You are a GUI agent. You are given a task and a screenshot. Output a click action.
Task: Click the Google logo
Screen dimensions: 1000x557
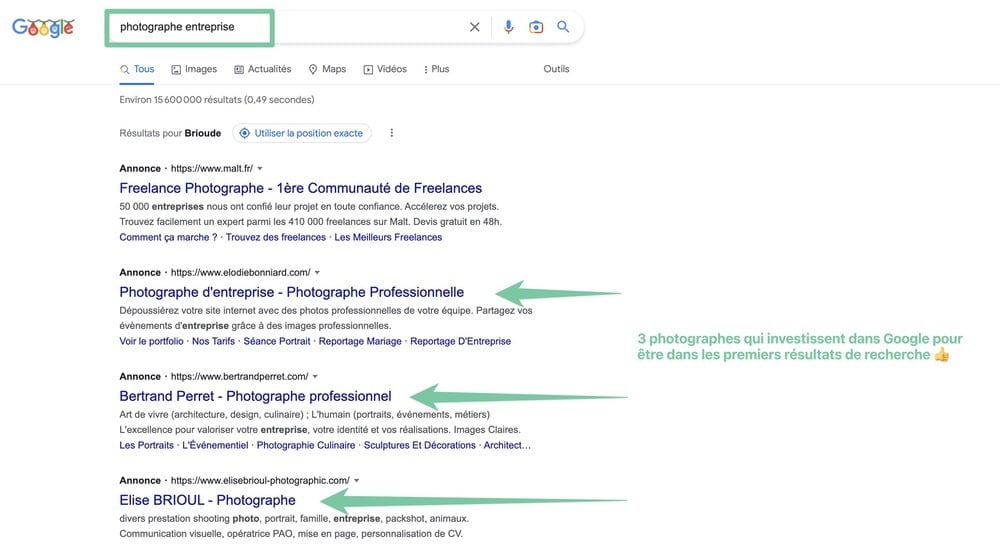pyautogui.click(x=43, y=27)
